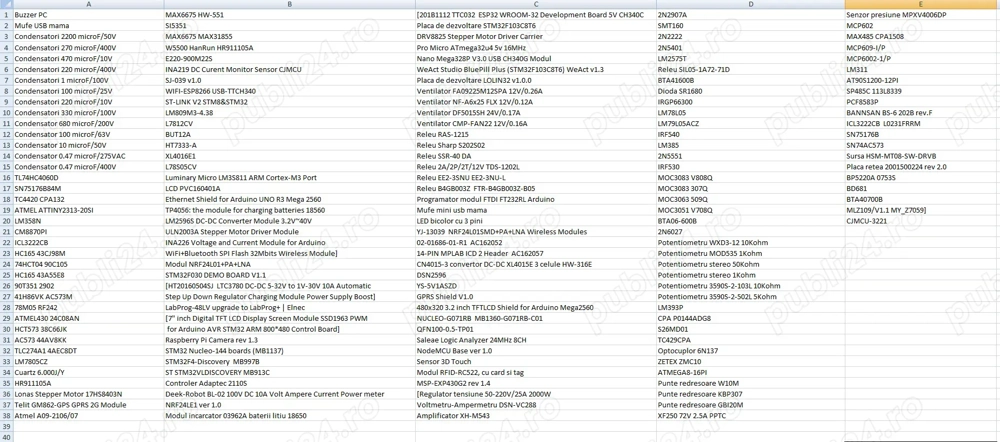This screenshot has width=1000, height=442.
Task: Click the Select All corner triangle
Action: [x=6, y=4]
